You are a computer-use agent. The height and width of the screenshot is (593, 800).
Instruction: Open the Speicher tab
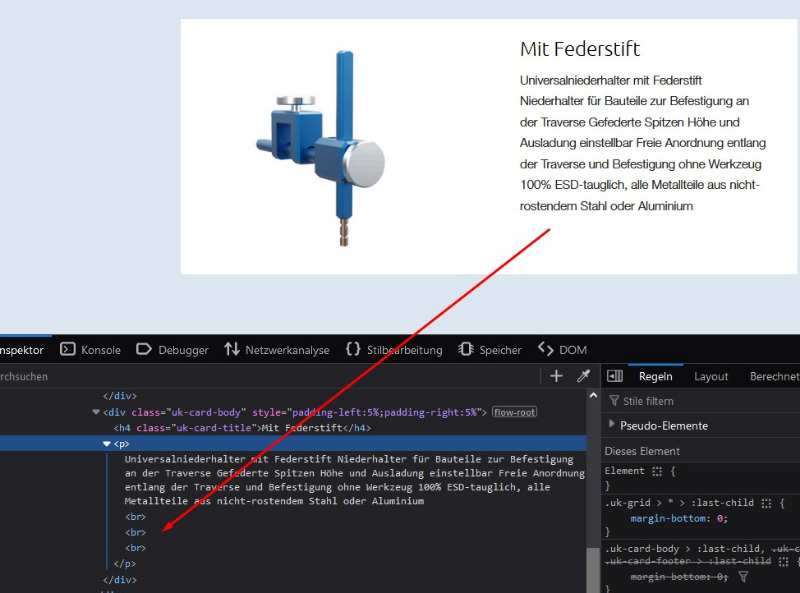click(x=490, y=350)
